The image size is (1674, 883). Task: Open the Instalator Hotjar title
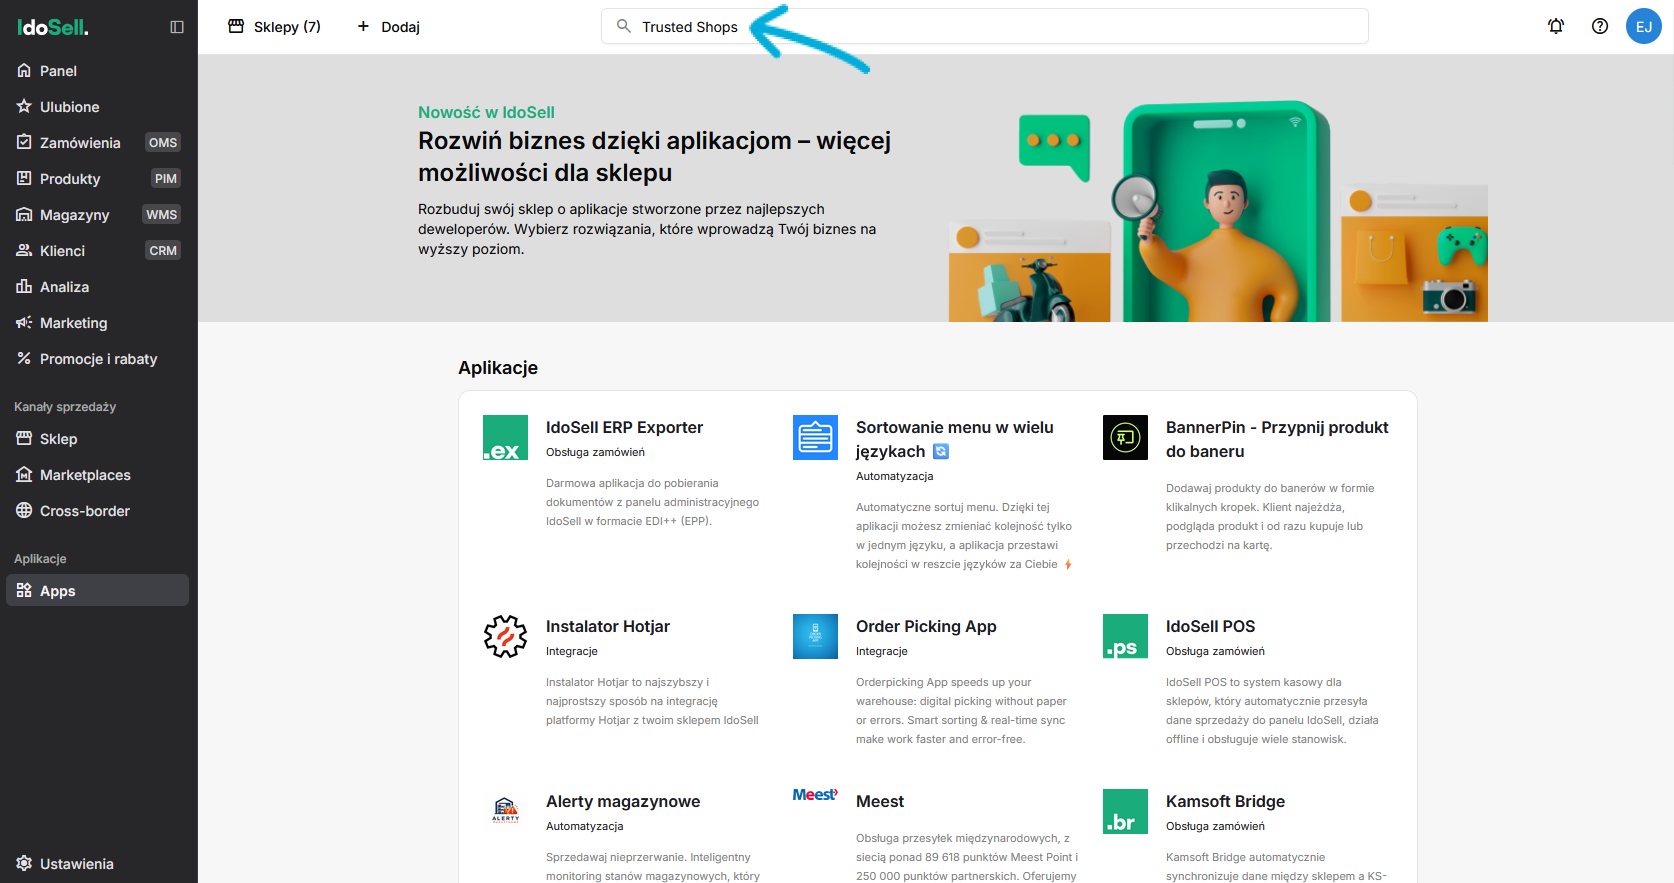(608, 627)
